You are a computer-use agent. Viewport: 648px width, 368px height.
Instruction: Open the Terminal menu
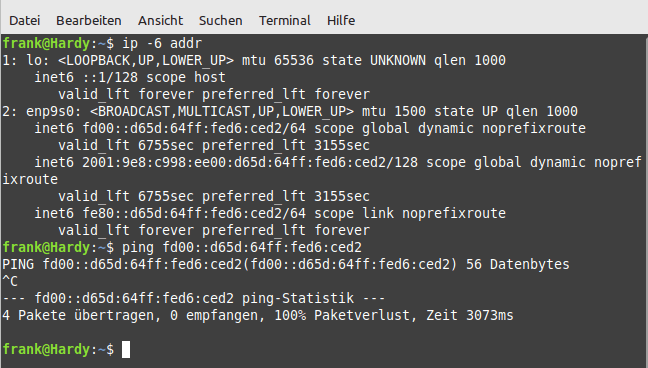coord(285,20)
